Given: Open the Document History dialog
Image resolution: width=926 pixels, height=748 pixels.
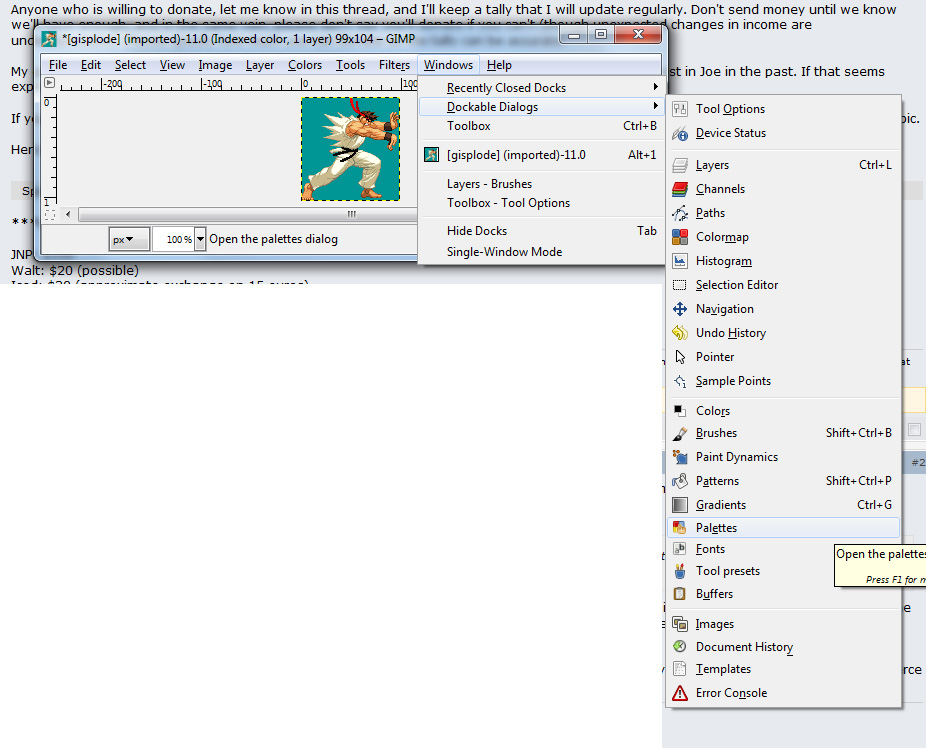Looking at the screenshot, I should pos(783,647).
